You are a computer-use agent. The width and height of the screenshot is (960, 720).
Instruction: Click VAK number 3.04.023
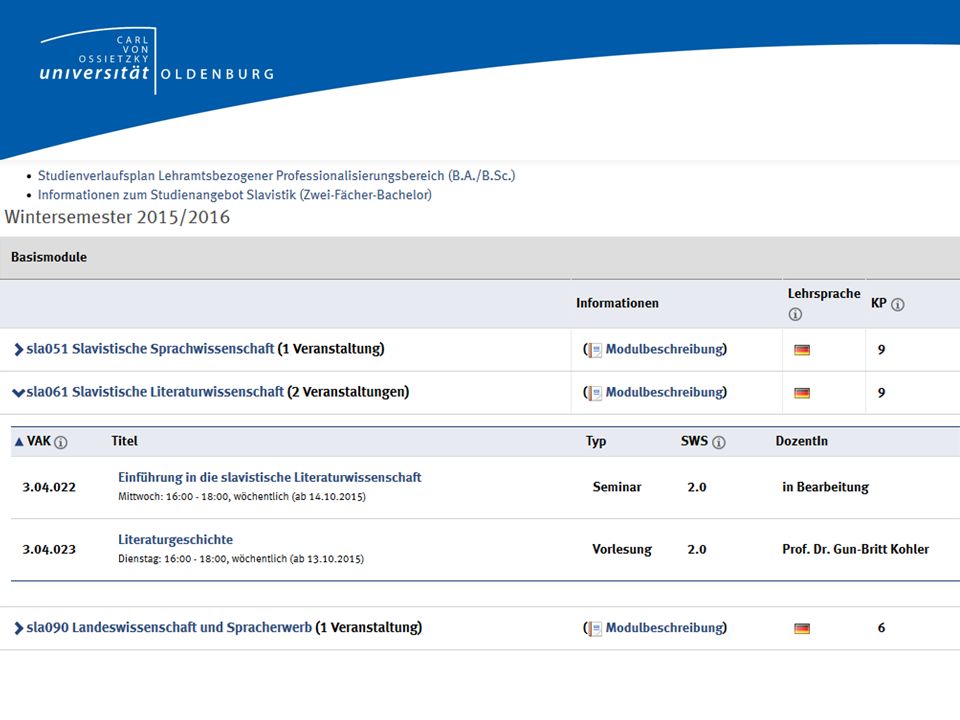pos(49,550)
